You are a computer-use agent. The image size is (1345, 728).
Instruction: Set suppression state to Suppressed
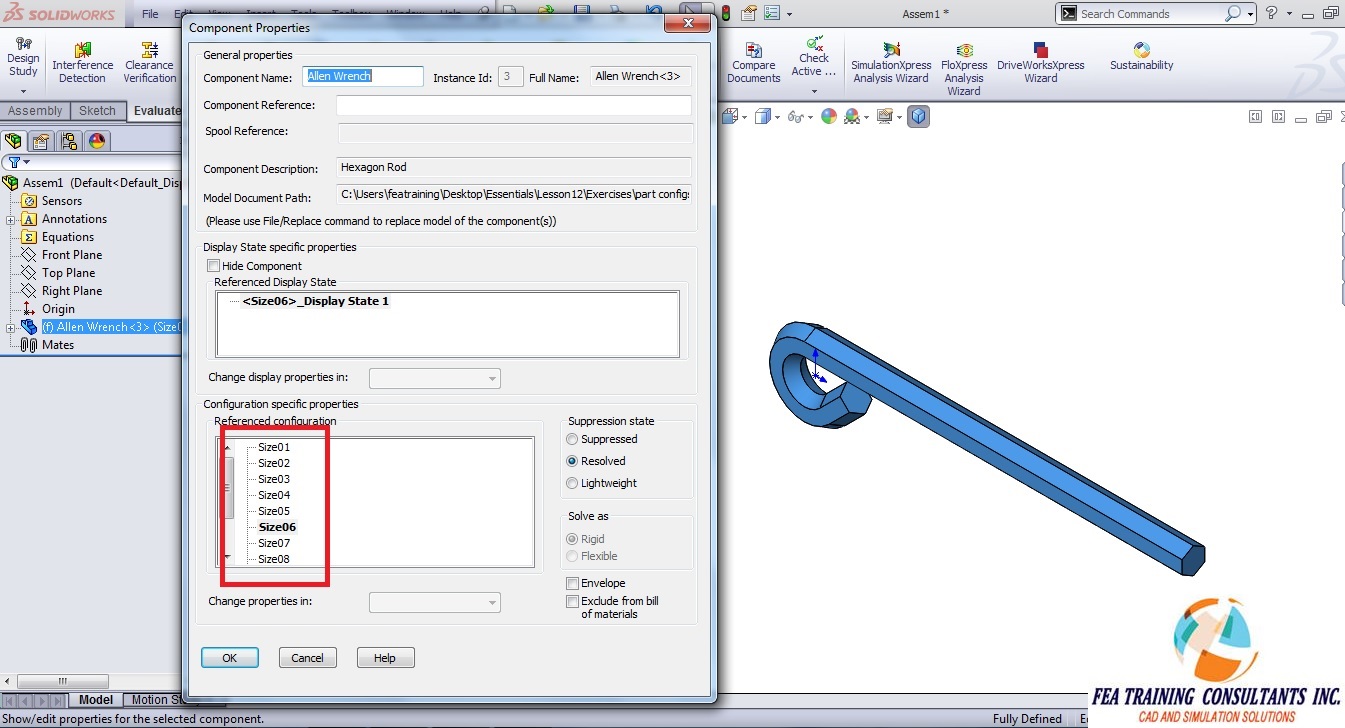point(572,439)
